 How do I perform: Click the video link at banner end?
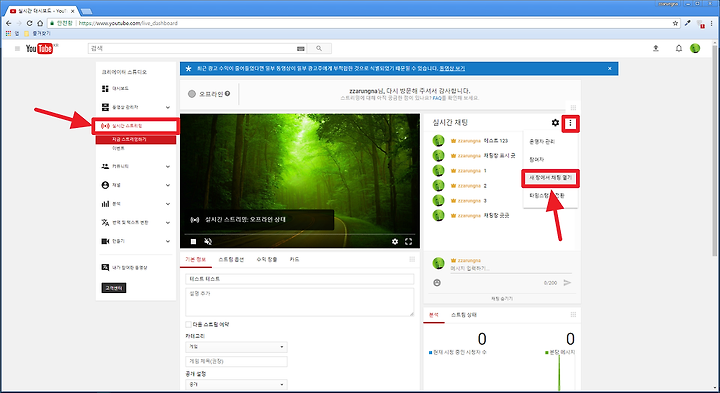pyautogui.click(x=452, y=68)
